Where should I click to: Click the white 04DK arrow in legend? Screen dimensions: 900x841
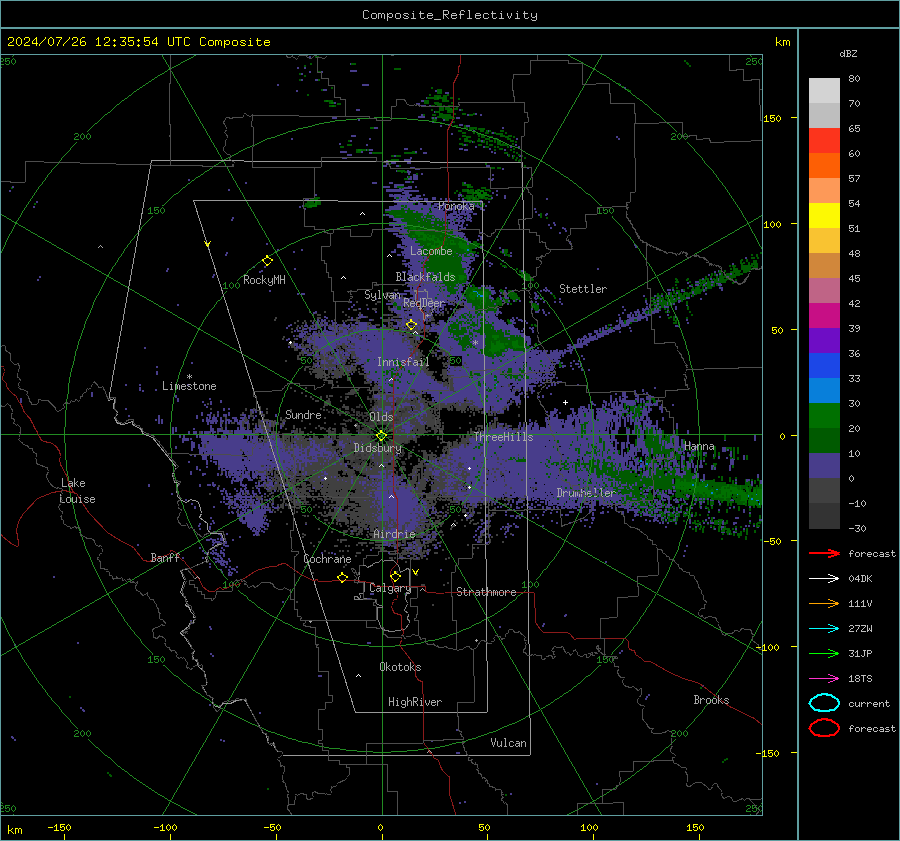[x=824, y=578]
